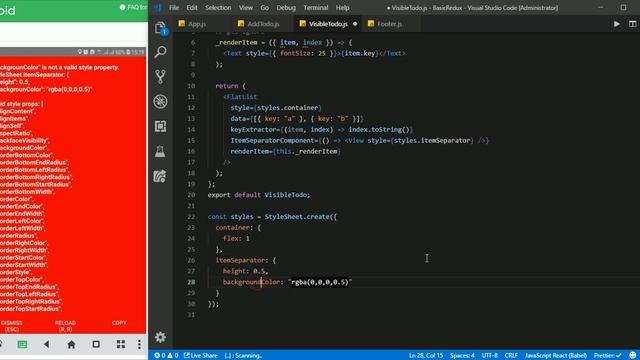Screen dimensions: 640x360
Task: Tap the Android recent apps square button
Action: 96,344
